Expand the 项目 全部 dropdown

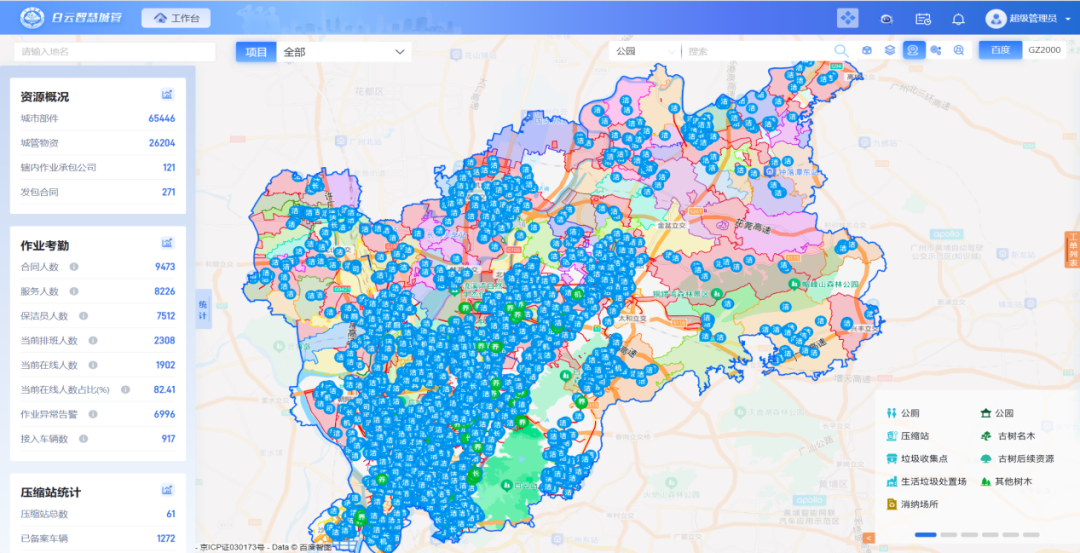click(344, 52)
